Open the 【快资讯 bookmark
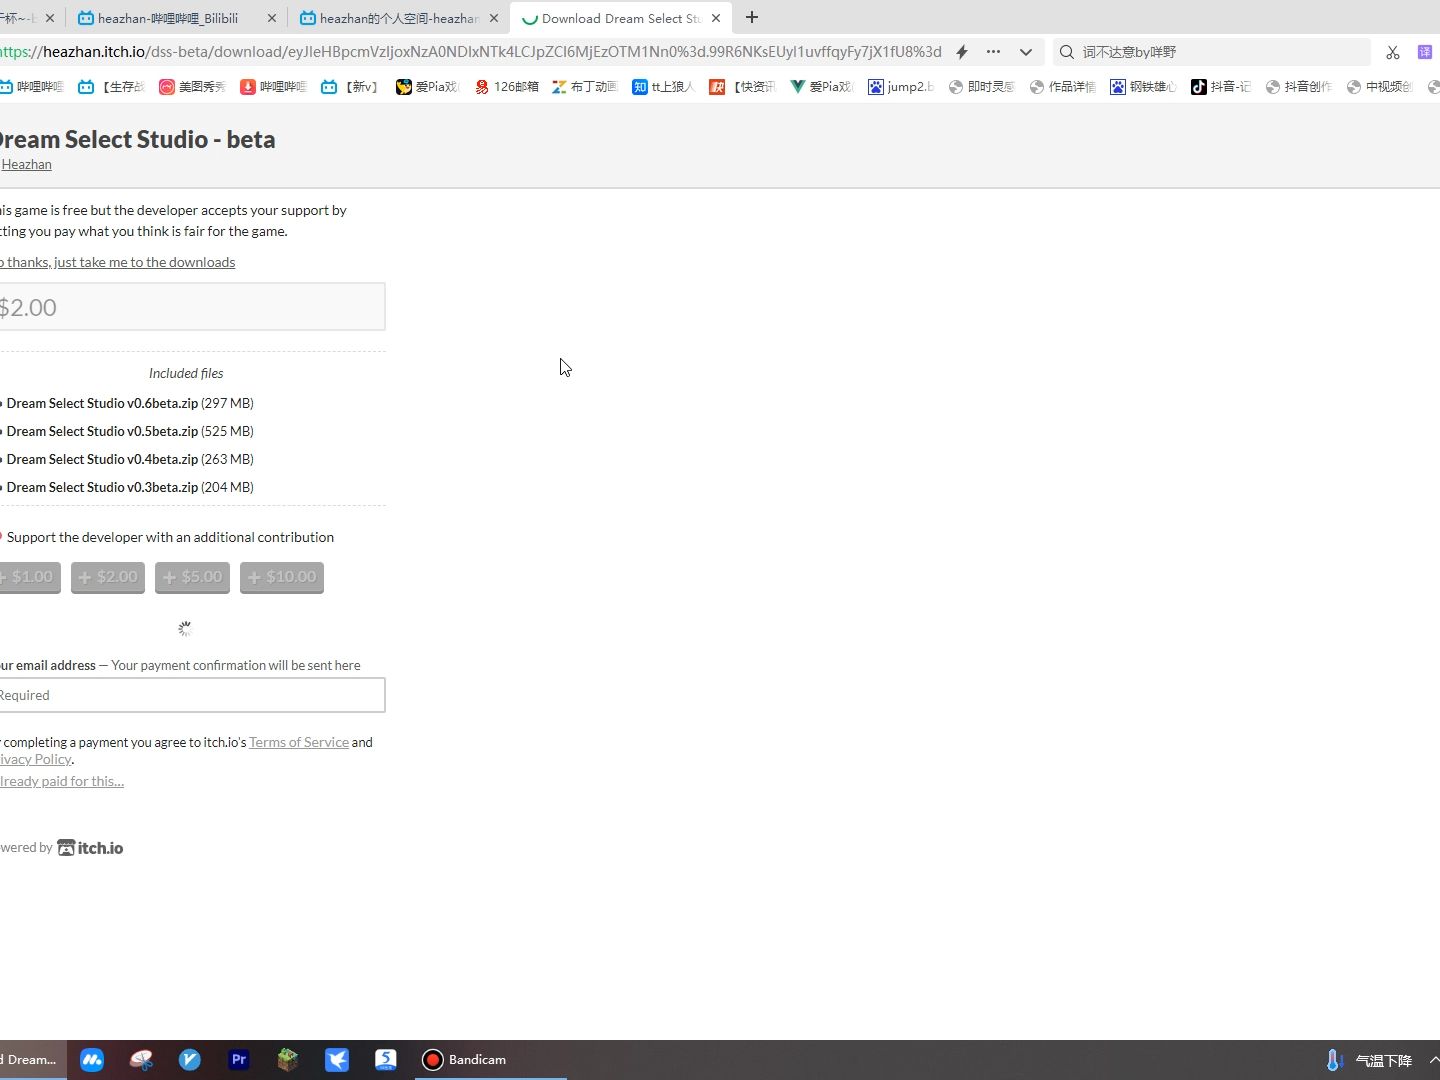This screenshot has width=1440, height=1080. (x=742, y=87)
